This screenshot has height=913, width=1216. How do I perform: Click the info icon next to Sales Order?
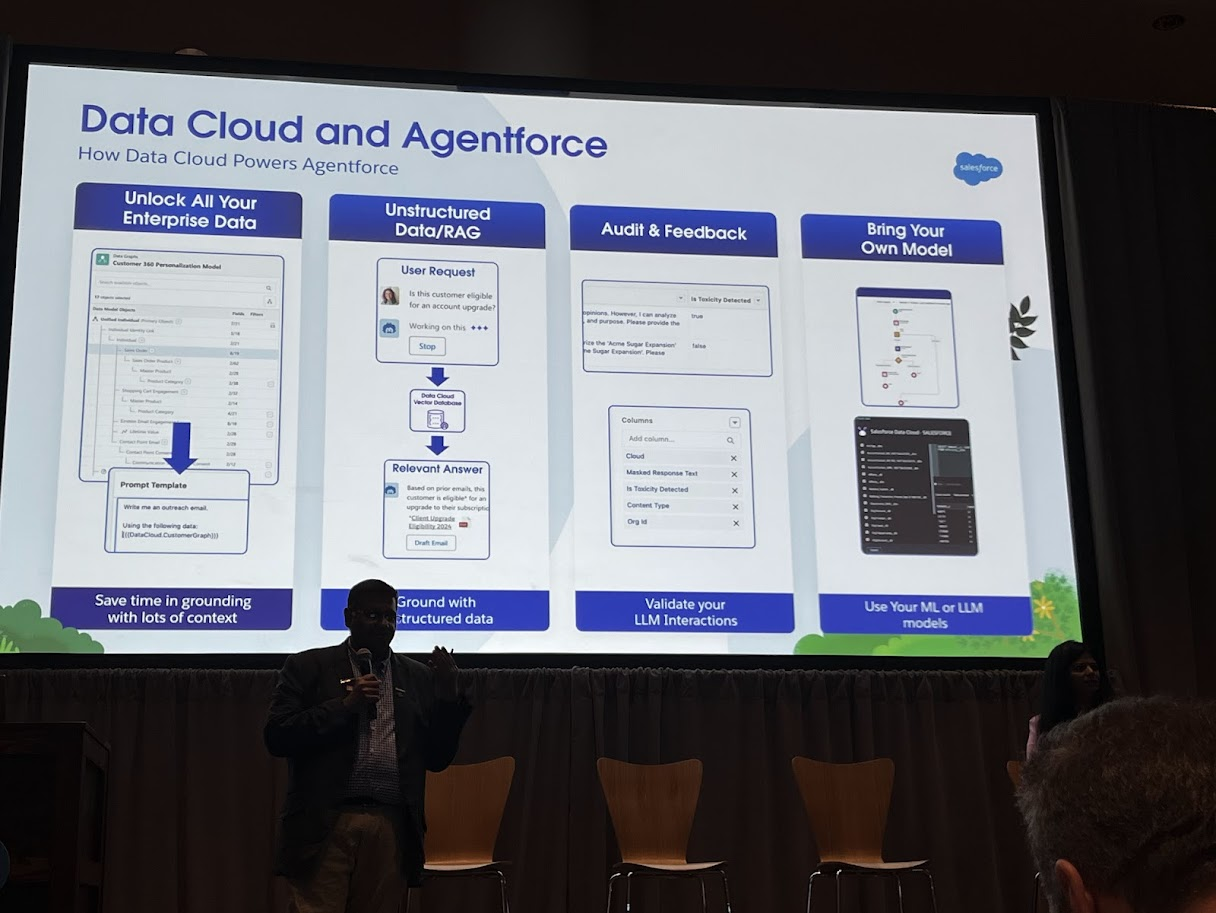pyautogui.click(x=152, y=352)
